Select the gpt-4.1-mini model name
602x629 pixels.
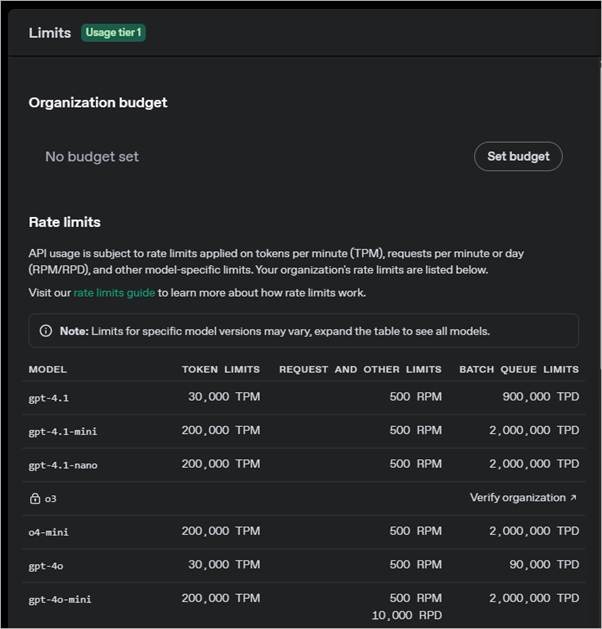[63, 432]
